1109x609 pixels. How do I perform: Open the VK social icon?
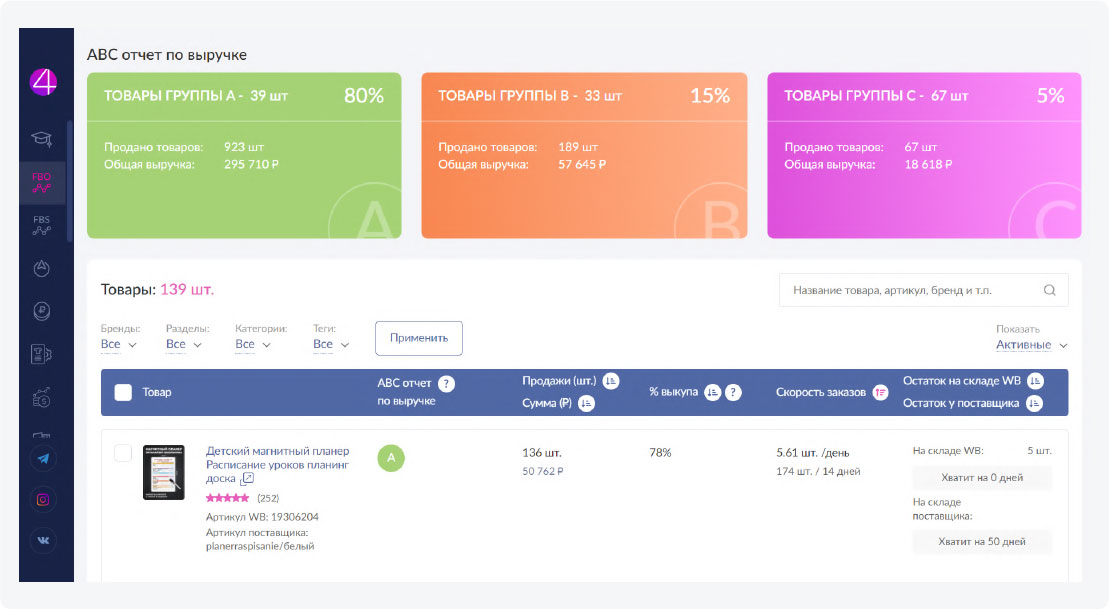[x=43, y=539]
